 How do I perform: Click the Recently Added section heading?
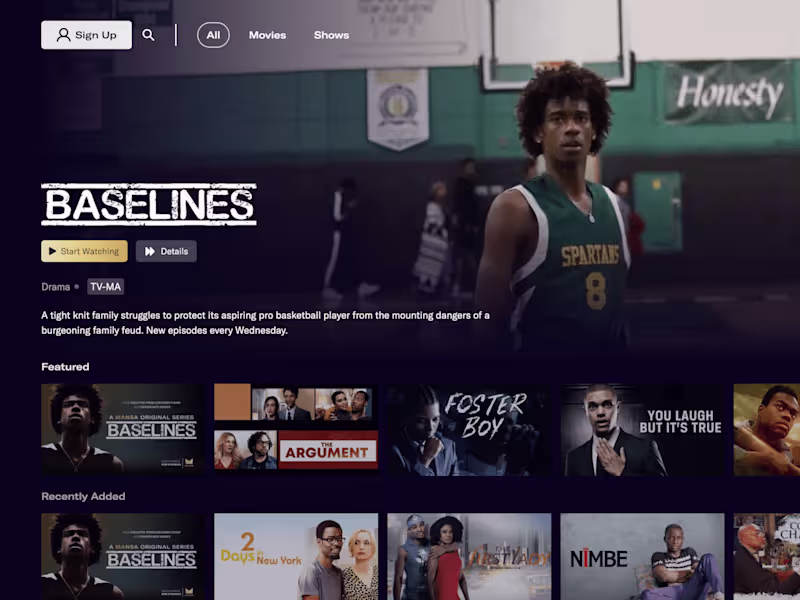coord(83,496)
